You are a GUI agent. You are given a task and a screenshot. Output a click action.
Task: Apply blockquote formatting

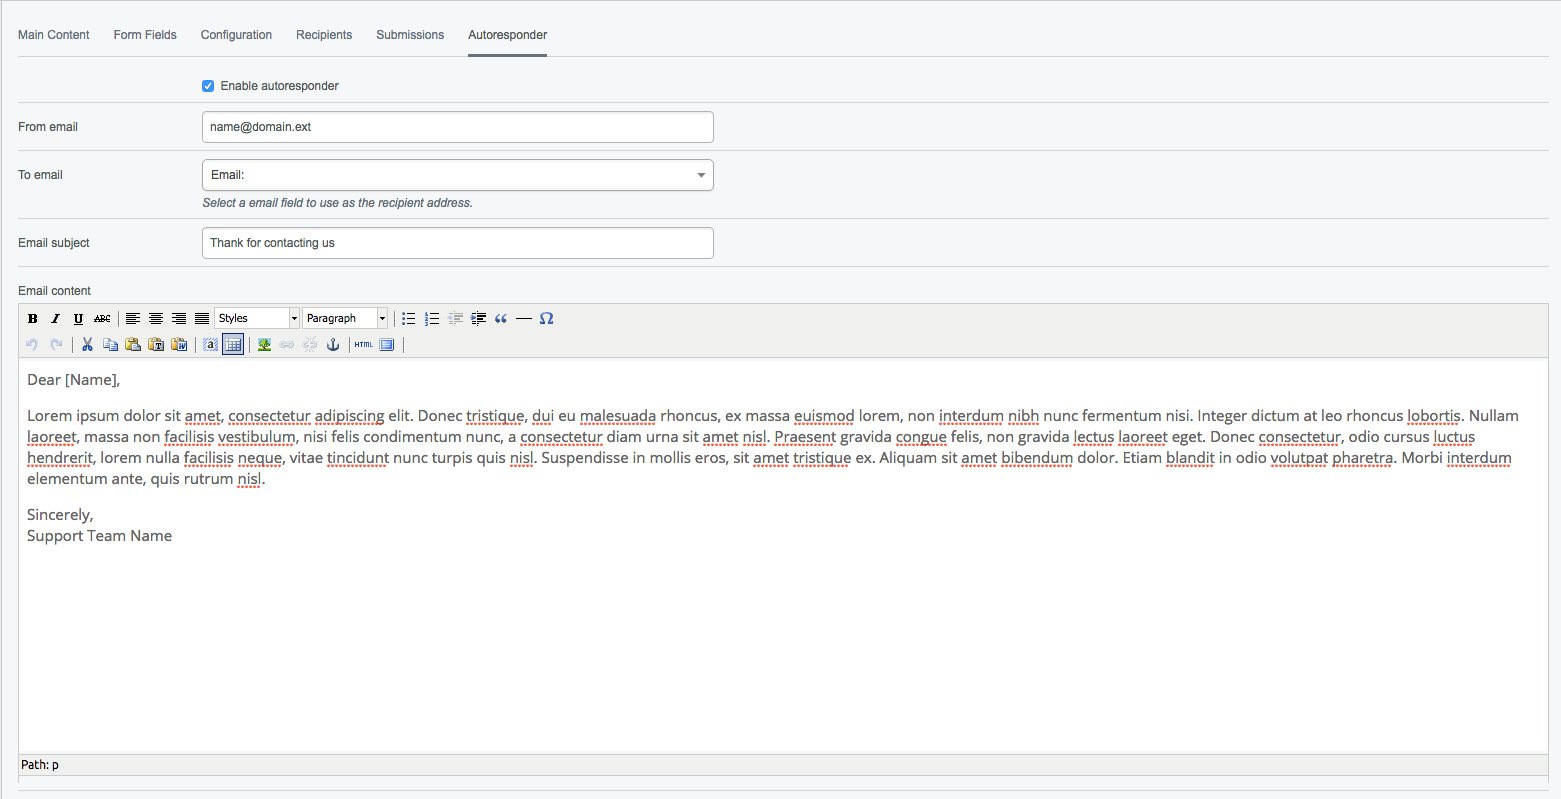(501, 319)
